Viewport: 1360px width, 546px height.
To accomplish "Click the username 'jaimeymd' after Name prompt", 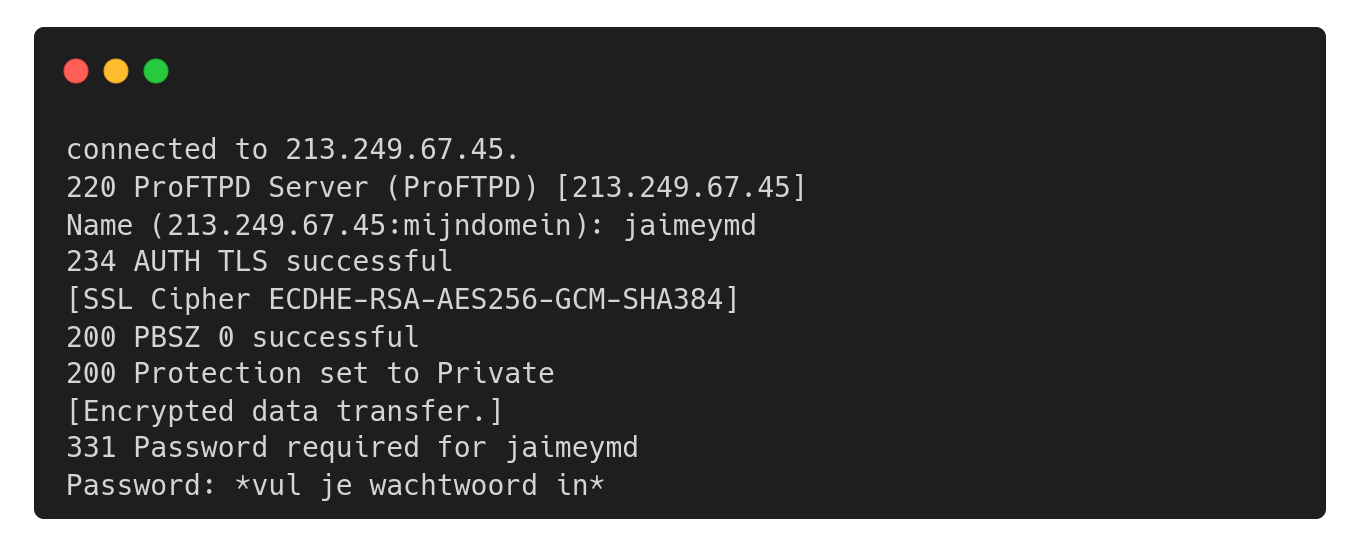I will tap(690, 226).
